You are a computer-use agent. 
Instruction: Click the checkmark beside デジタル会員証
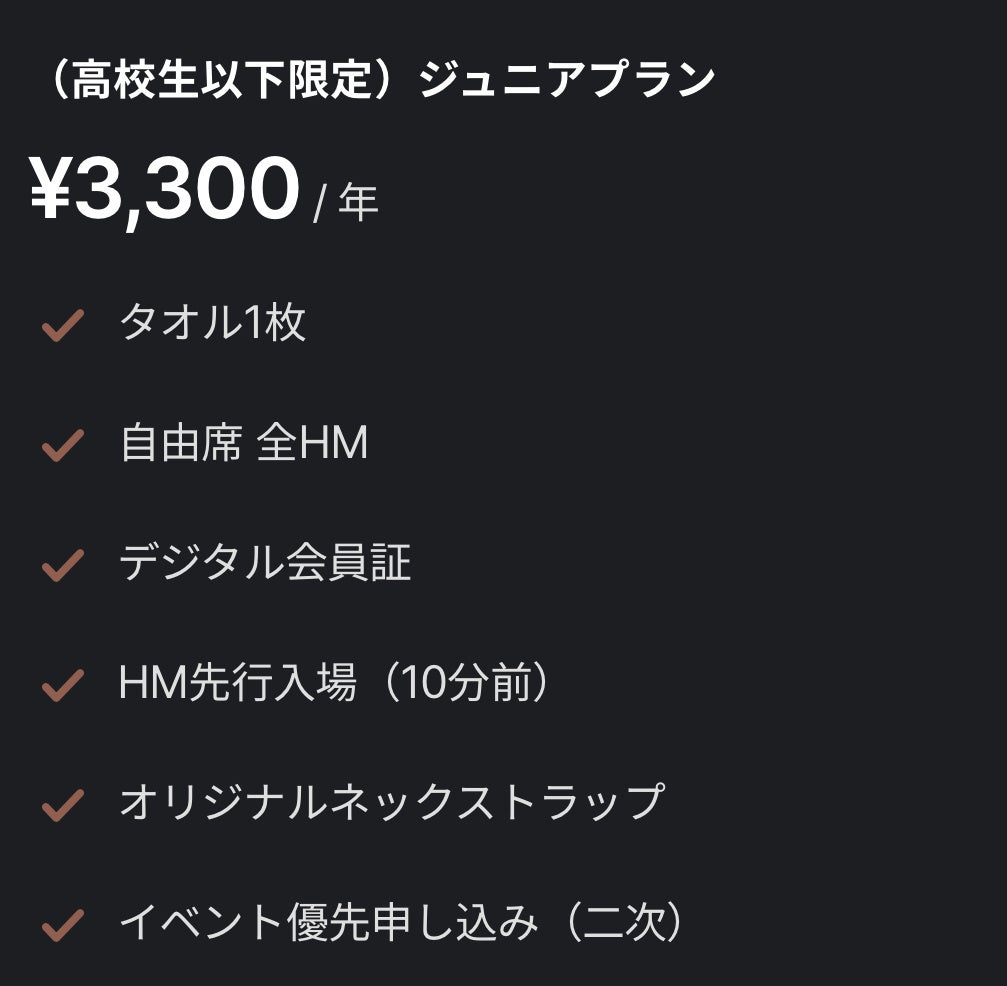pyautogui.click(x=61, y=566)
